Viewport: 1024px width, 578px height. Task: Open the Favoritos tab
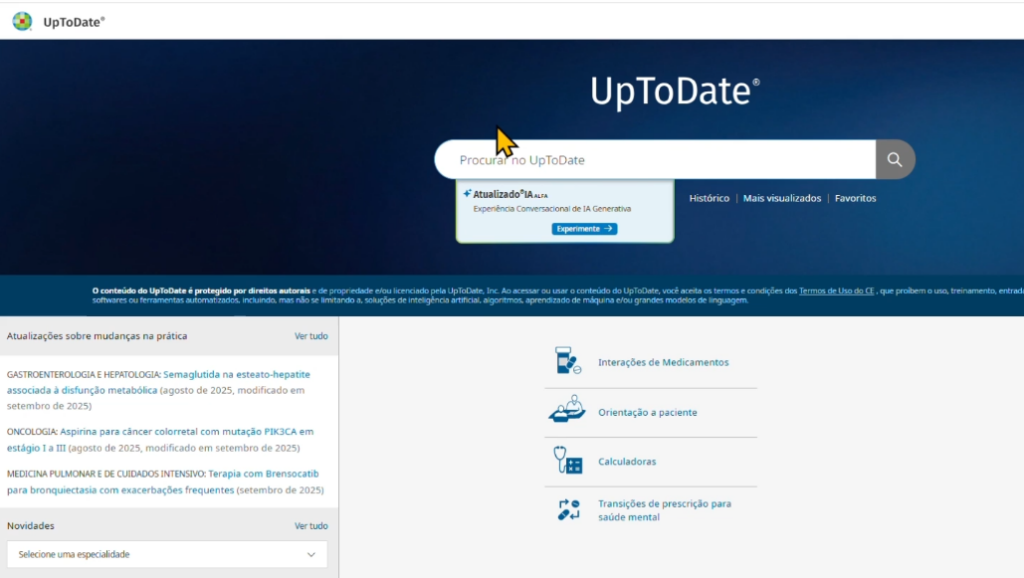click(x=855, y=198)
